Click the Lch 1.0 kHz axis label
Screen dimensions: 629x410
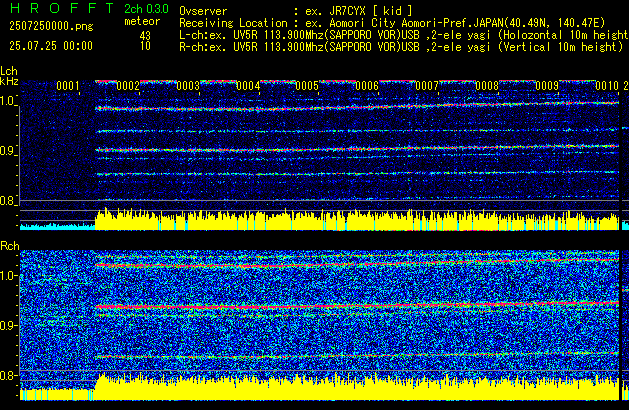coord(8,101)
